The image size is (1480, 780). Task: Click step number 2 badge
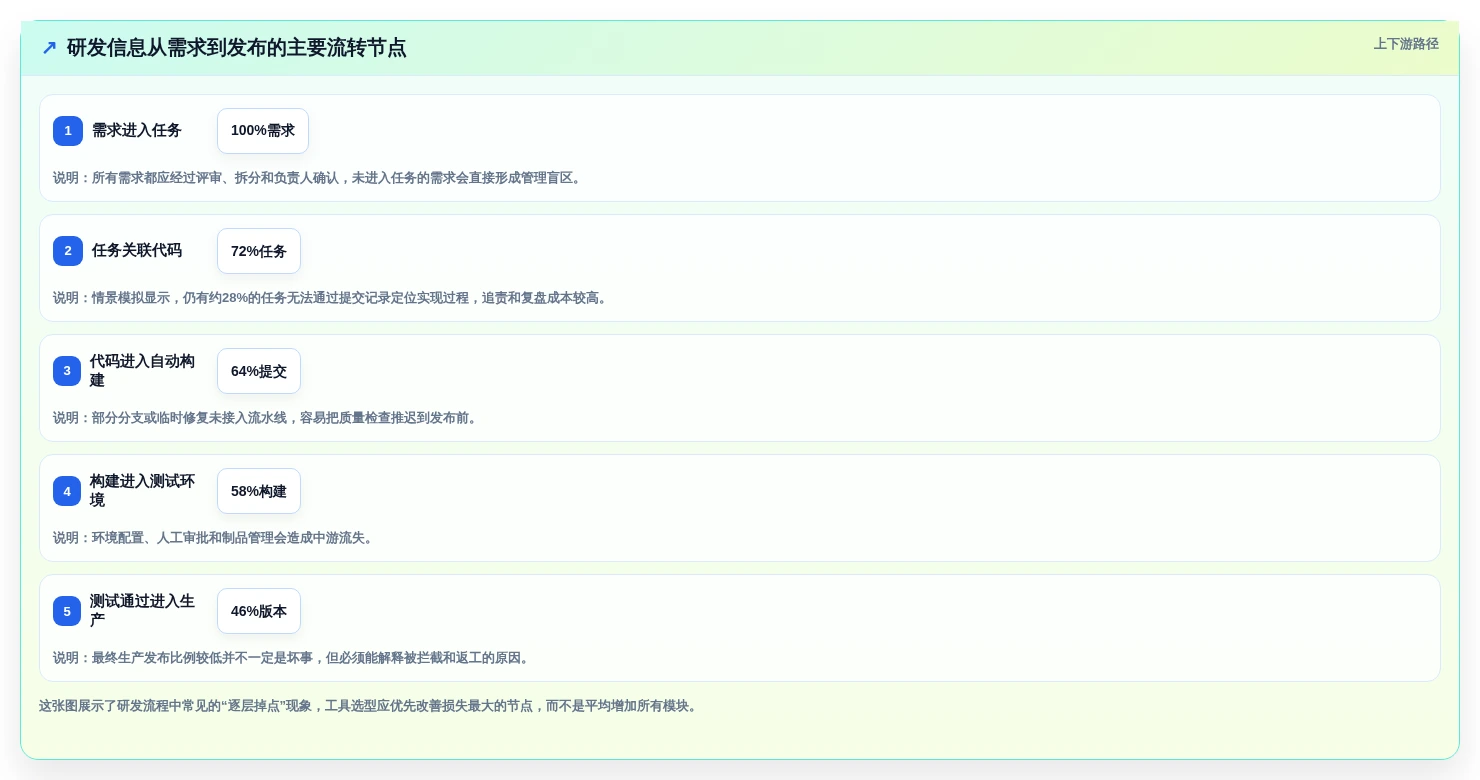click(68, 251)
